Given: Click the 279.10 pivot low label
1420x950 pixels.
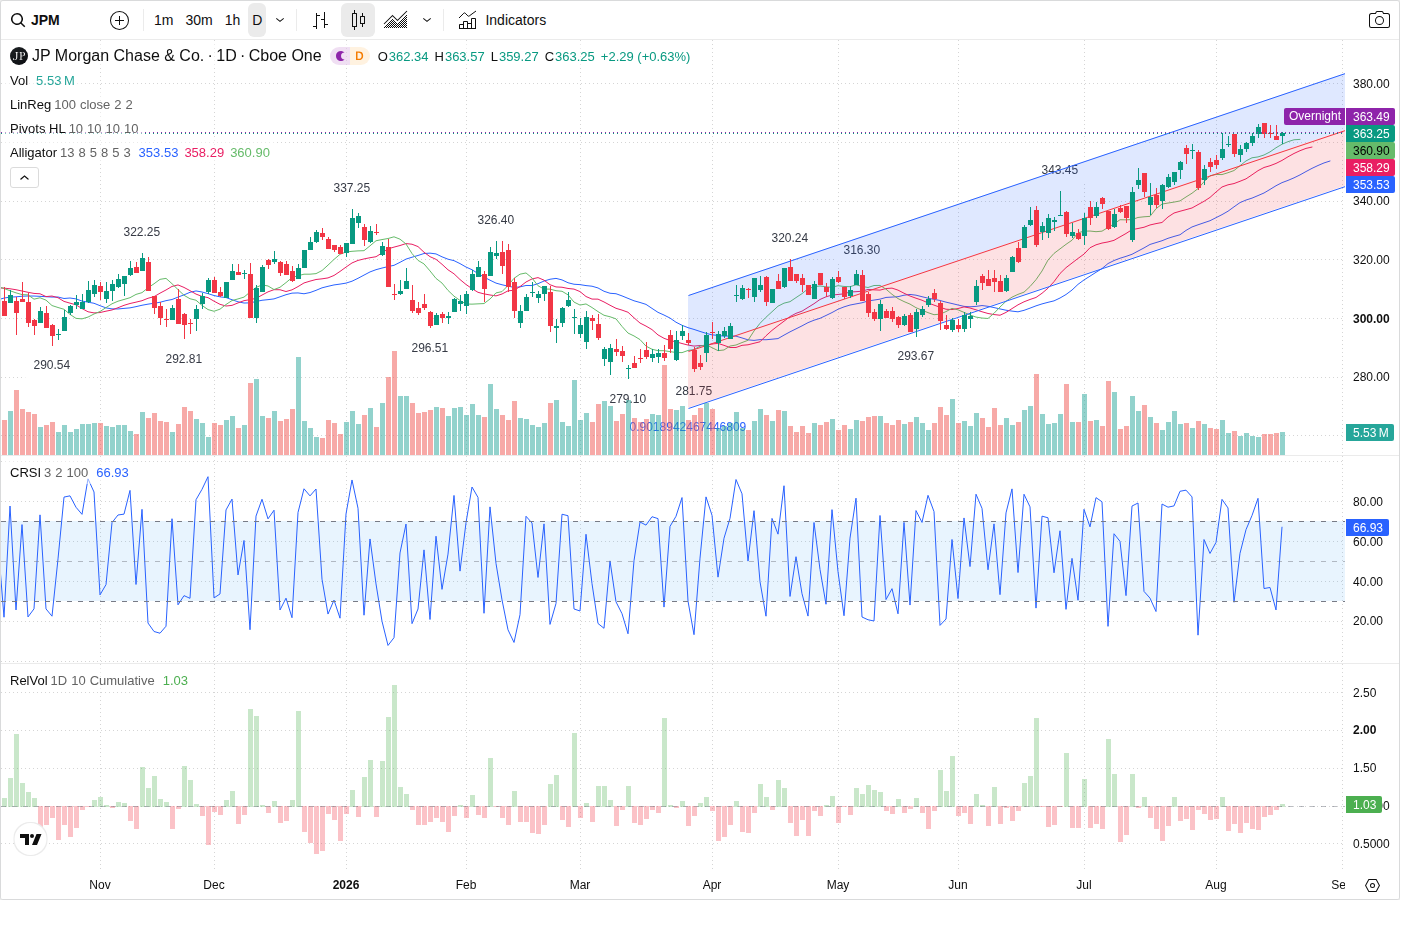Looking at the screenshot, I should (x=628, y=399).
